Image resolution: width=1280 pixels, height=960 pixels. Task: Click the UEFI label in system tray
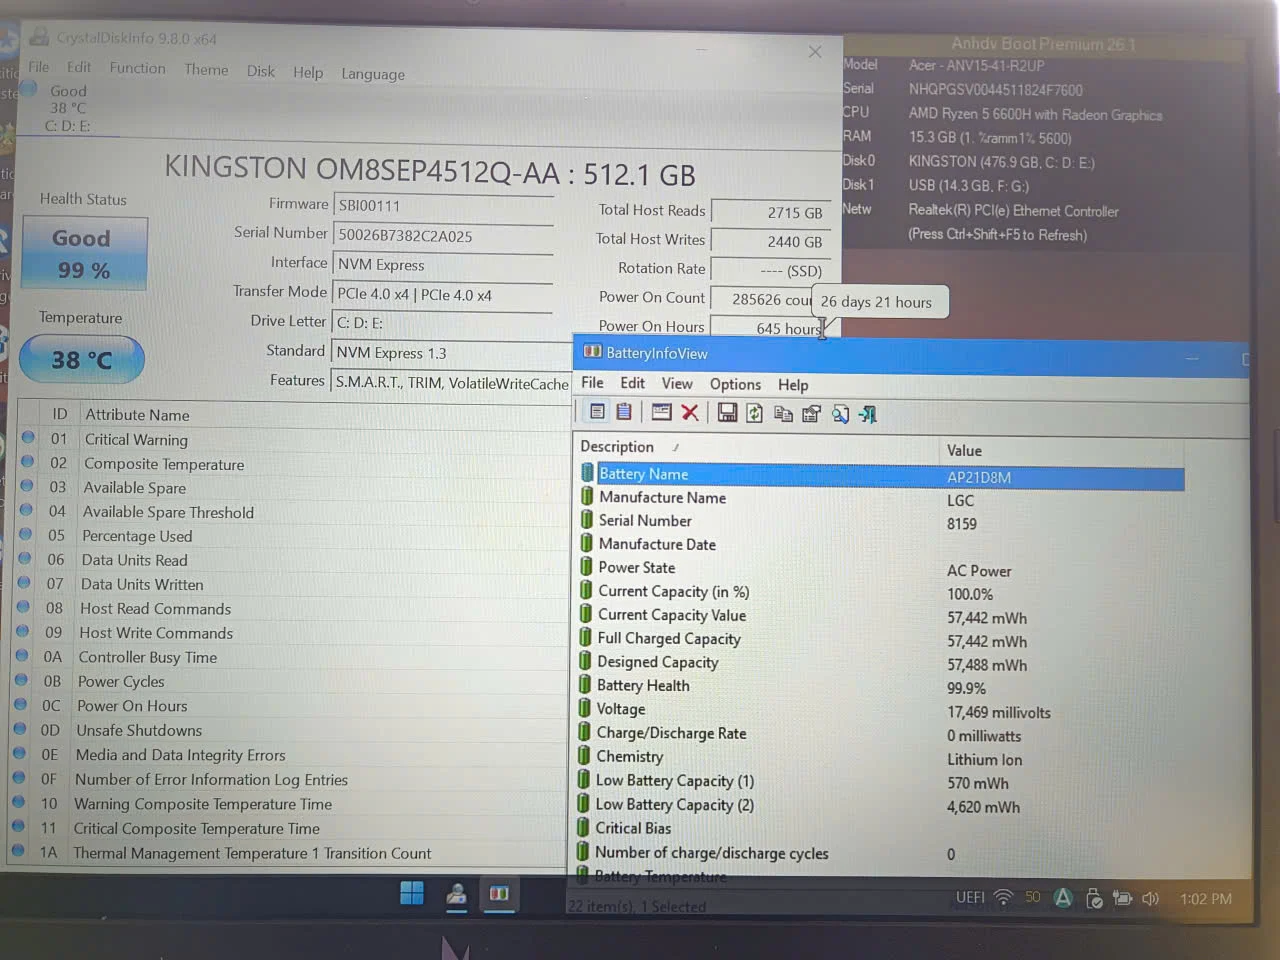(970, 897)
